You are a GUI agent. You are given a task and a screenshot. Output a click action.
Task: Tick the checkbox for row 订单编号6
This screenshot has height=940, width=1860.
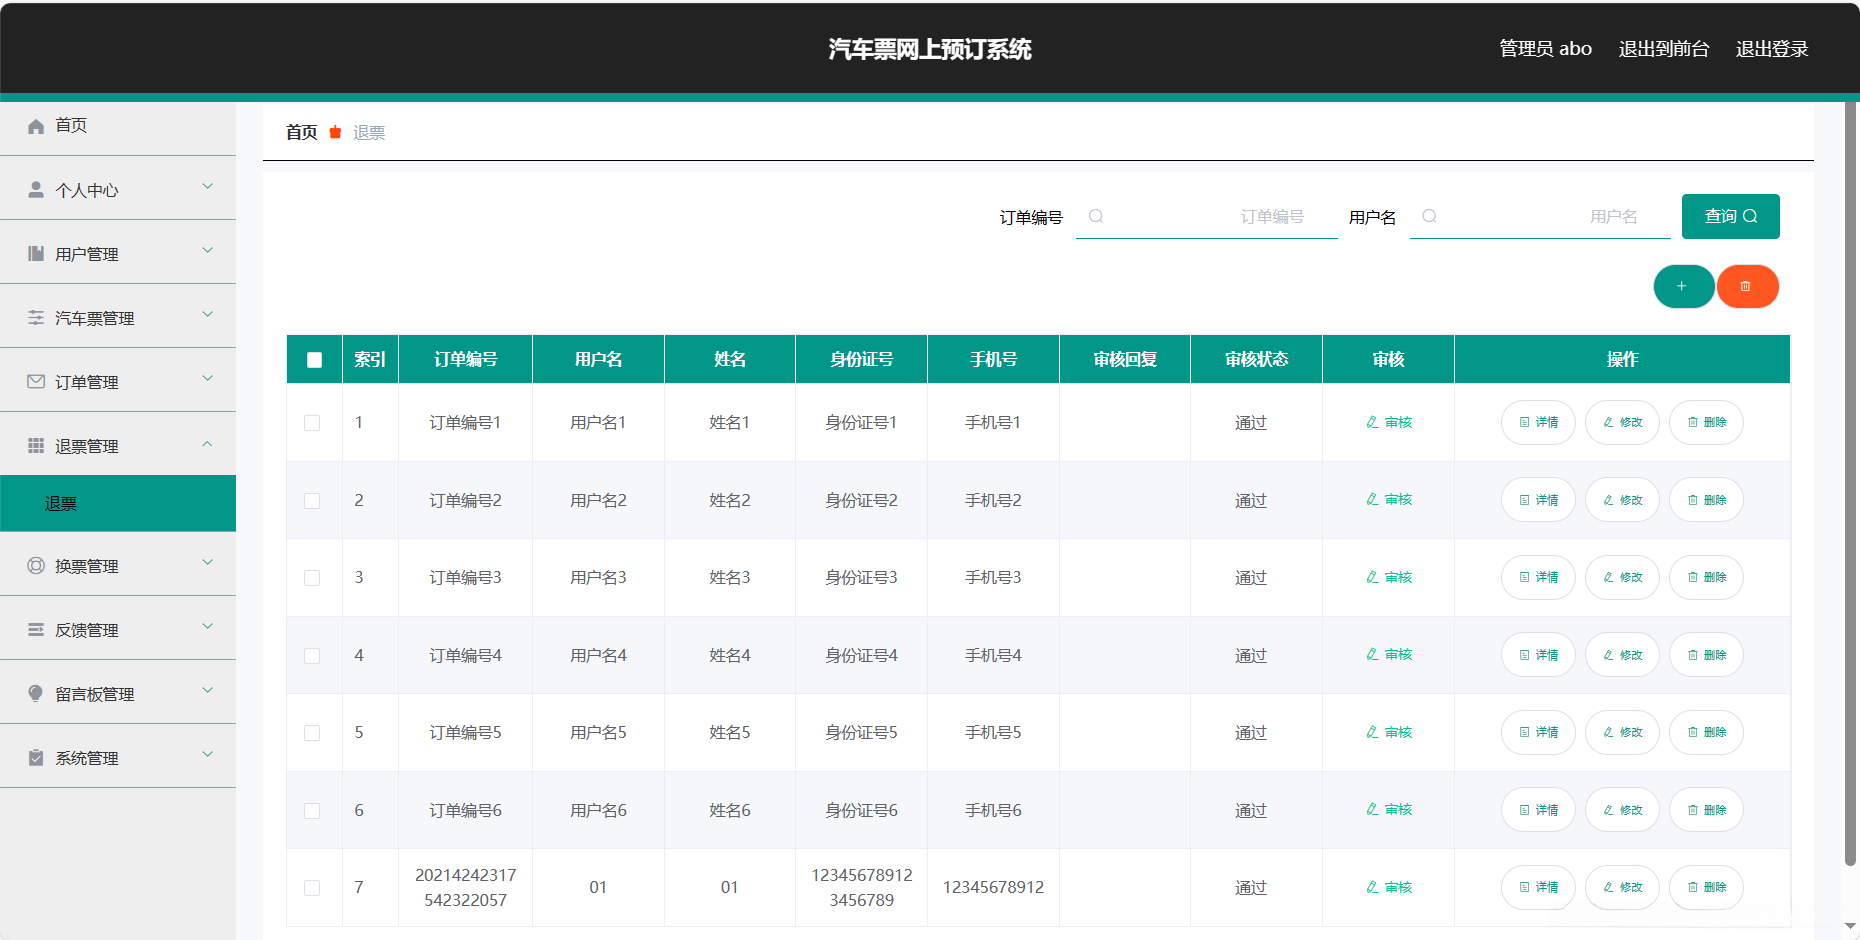[312, 811]
